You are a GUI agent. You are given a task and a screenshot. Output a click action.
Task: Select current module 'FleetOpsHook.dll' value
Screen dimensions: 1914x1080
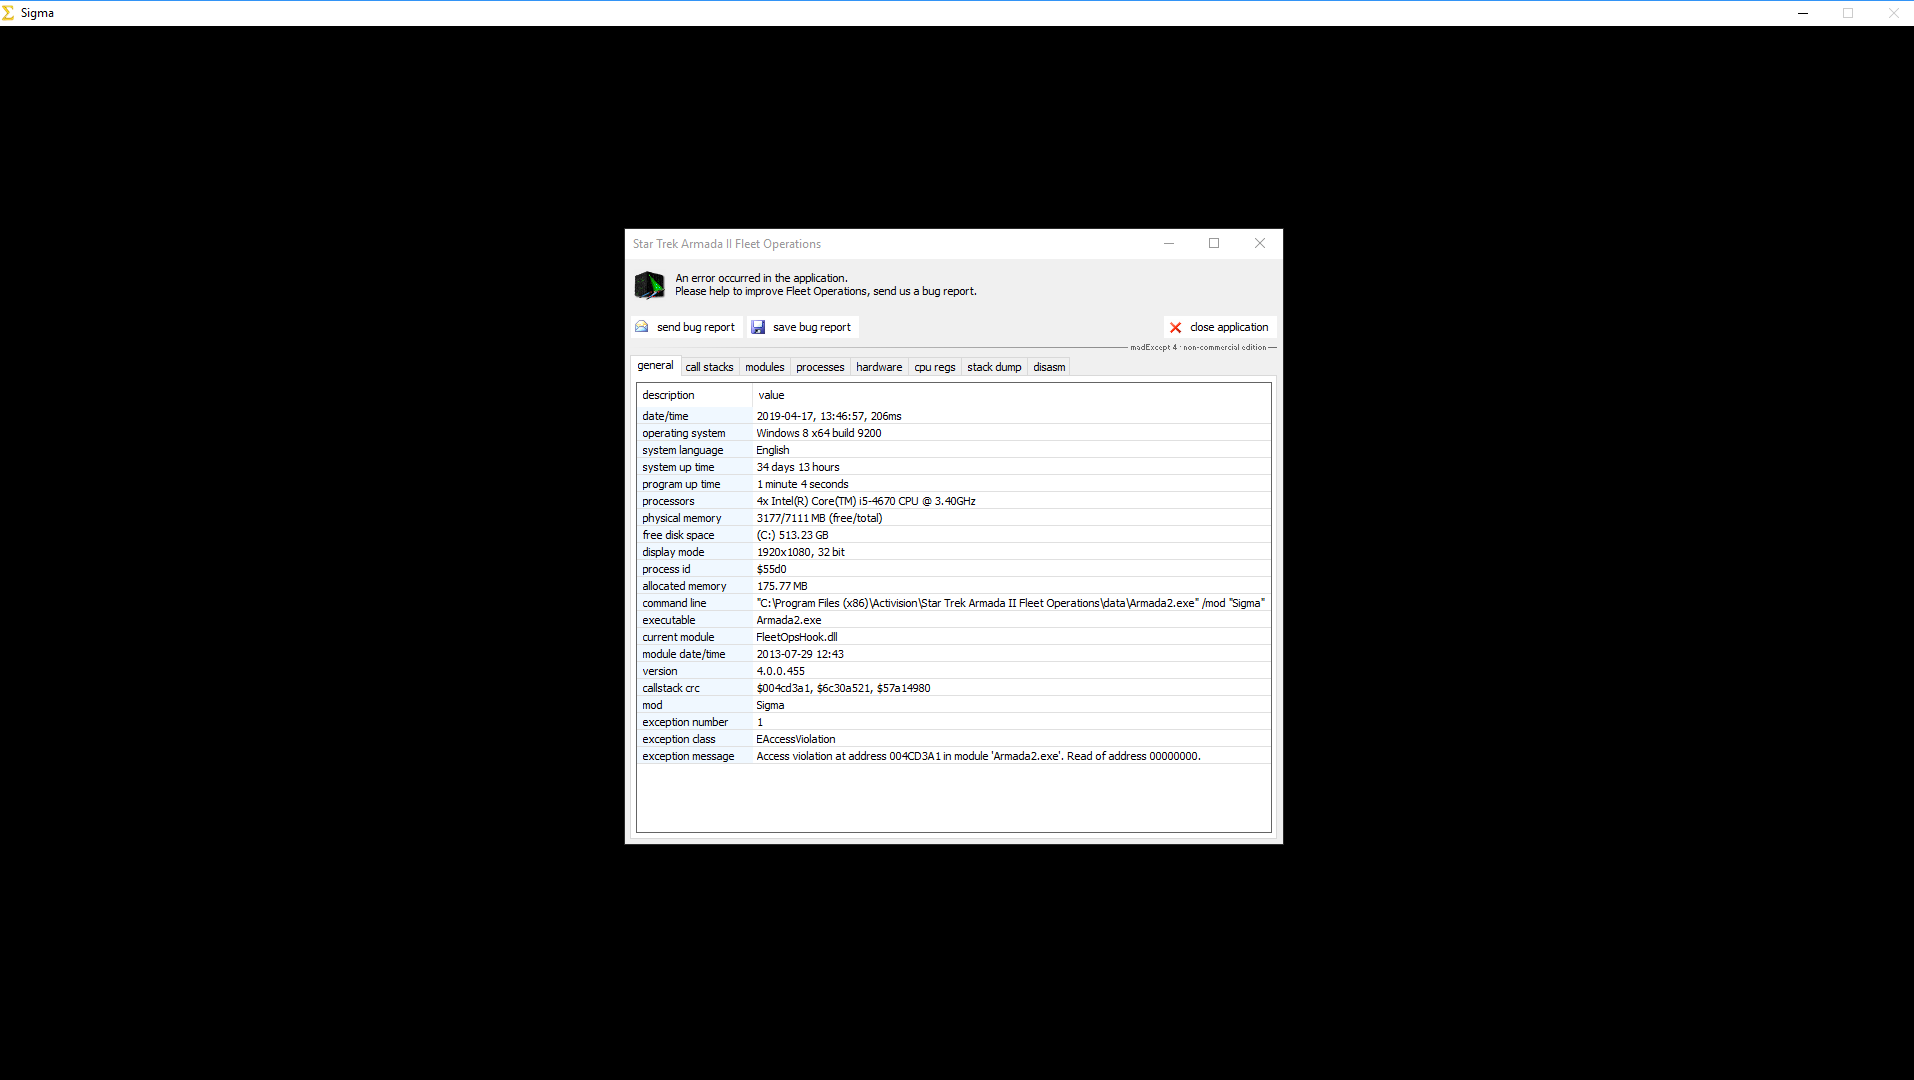(797, 637)
